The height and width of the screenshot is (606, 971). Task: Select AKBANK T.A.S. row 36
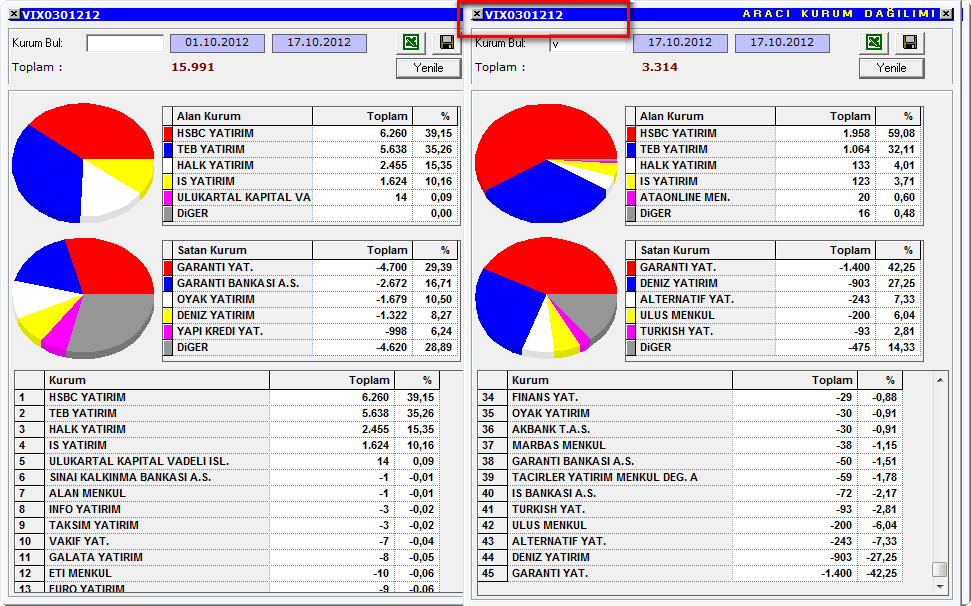[690, 429]
